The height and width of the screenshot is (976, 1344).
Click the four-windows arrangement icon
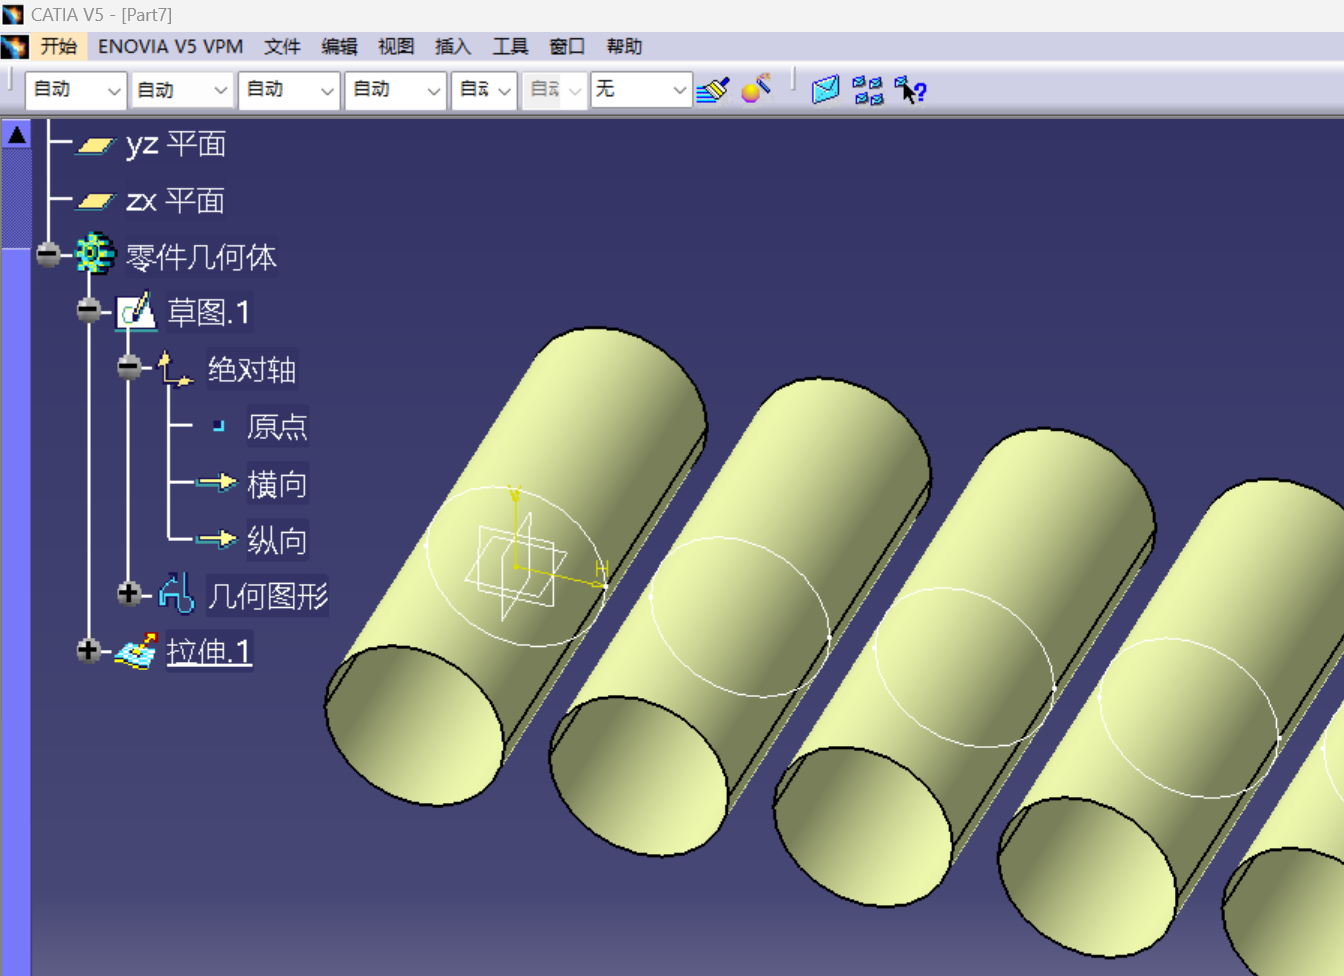tap(868, 90)
